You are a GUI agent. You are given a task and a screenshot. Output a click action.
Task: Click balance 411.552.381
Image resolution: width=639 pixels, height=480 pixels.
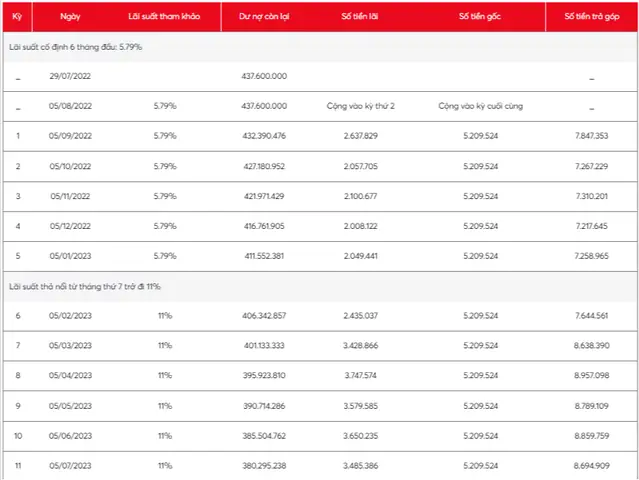[264, 256]
